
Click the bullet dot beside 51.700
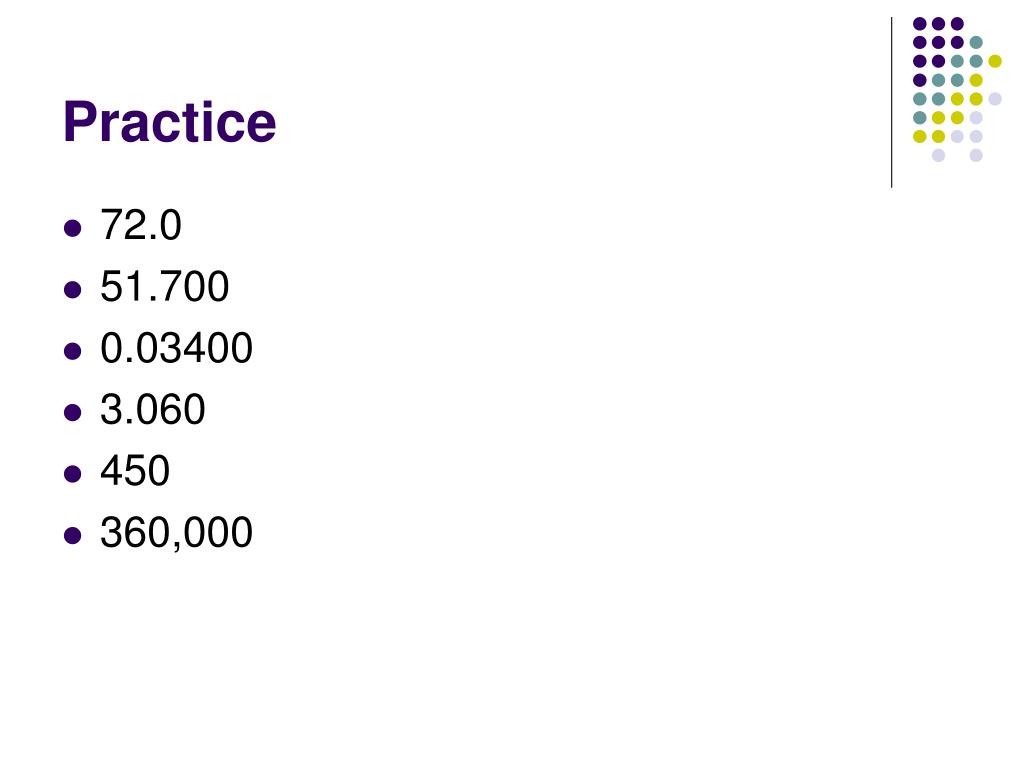pyautogui.click(x=72, y=289)
